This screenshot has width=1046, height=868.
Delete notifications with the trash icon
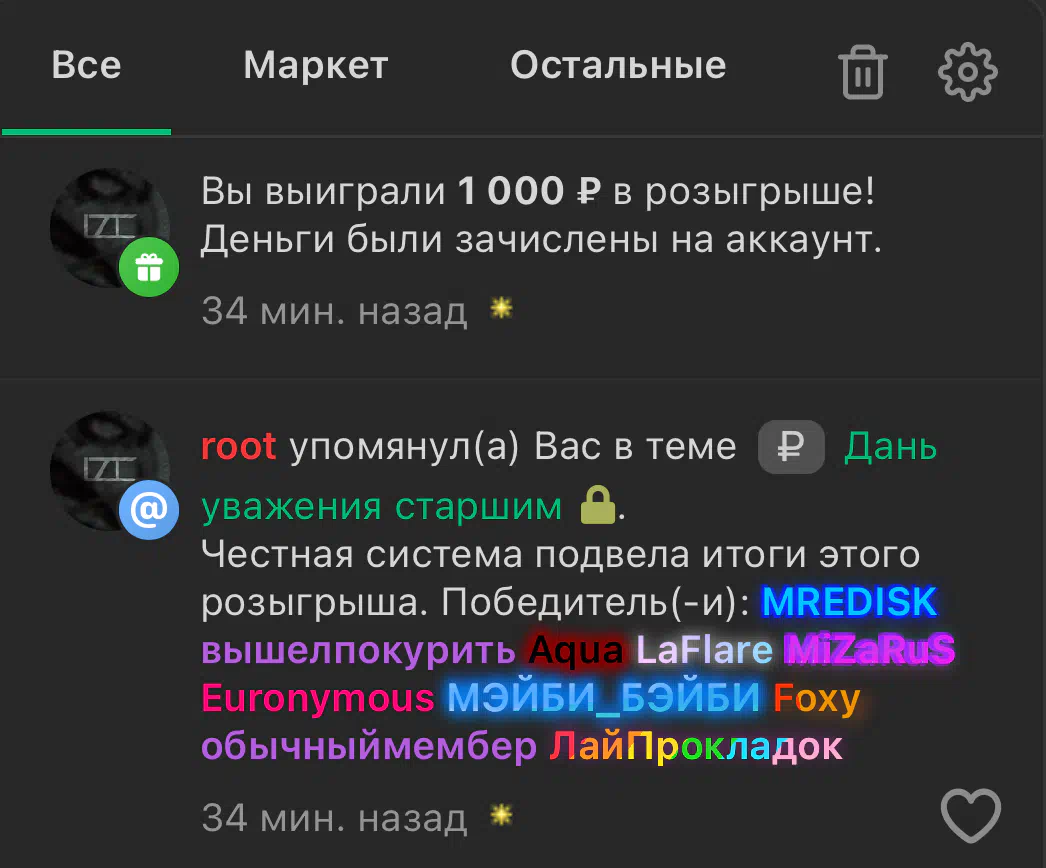tap(863, 72)
